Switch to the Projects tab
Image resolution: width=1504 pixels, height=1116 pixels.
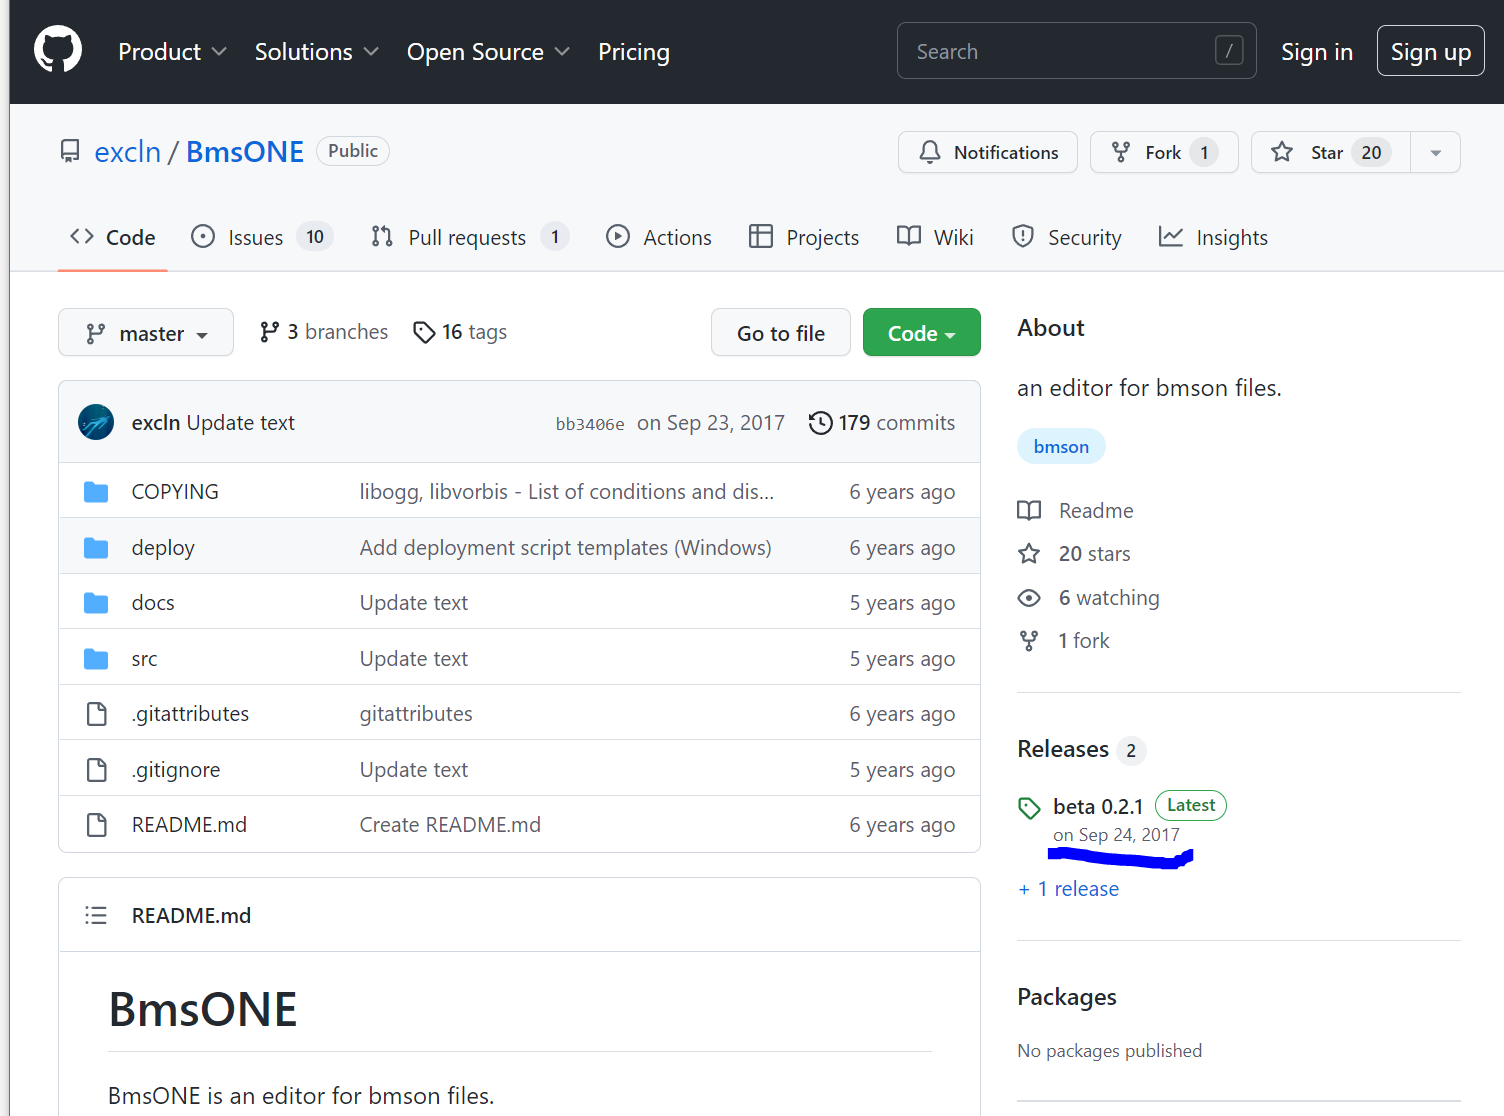point(804,237)
